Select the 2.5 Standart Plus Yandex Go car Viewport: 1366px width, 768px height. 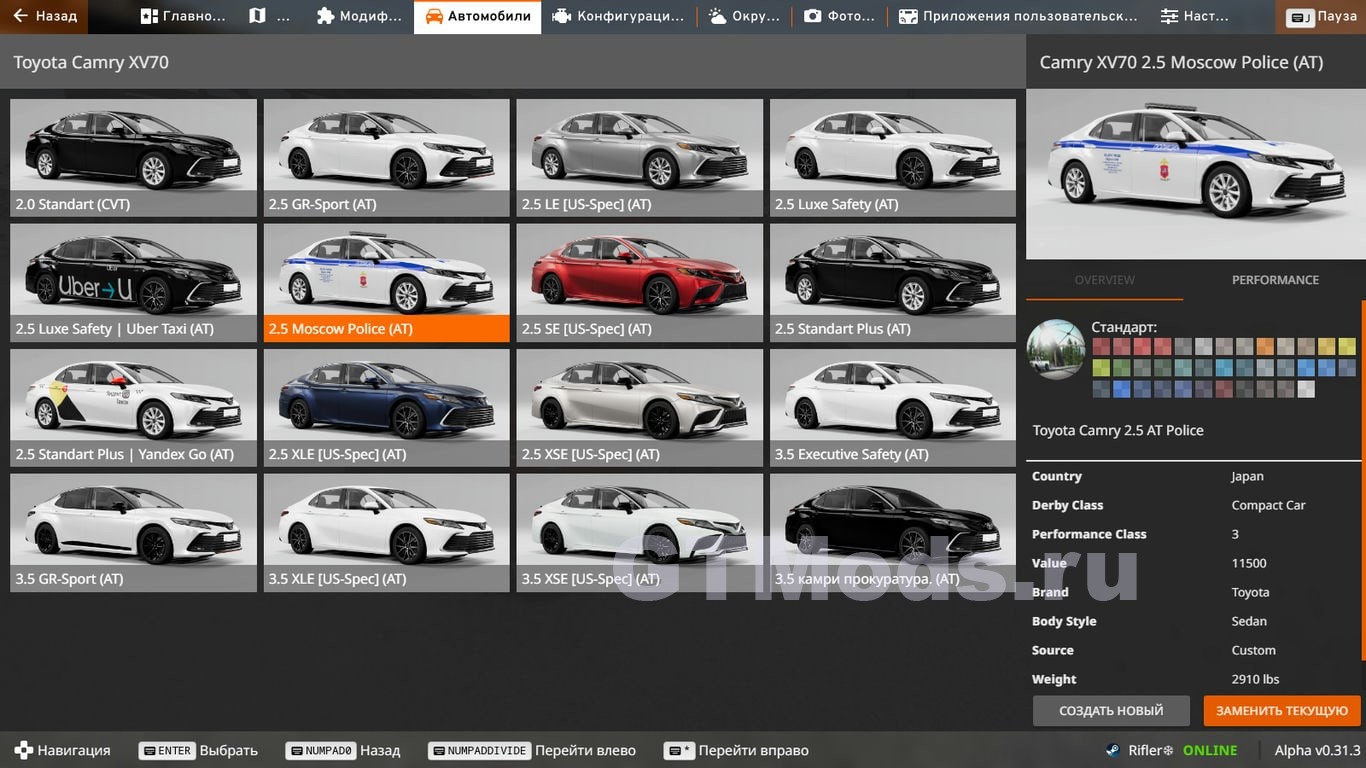pos(133,407)
